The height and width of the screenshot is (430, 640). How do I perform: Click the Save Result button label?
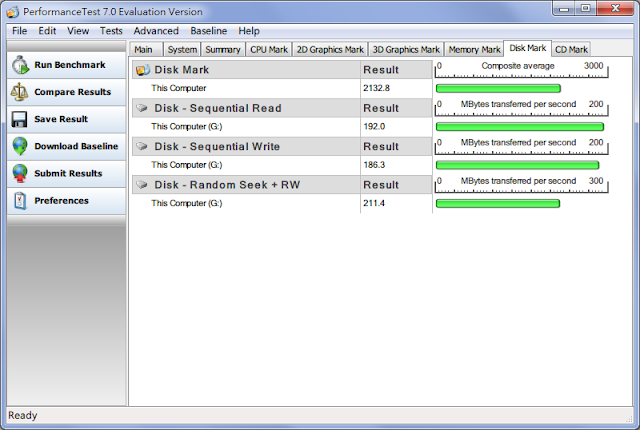(x=61, y=119)
